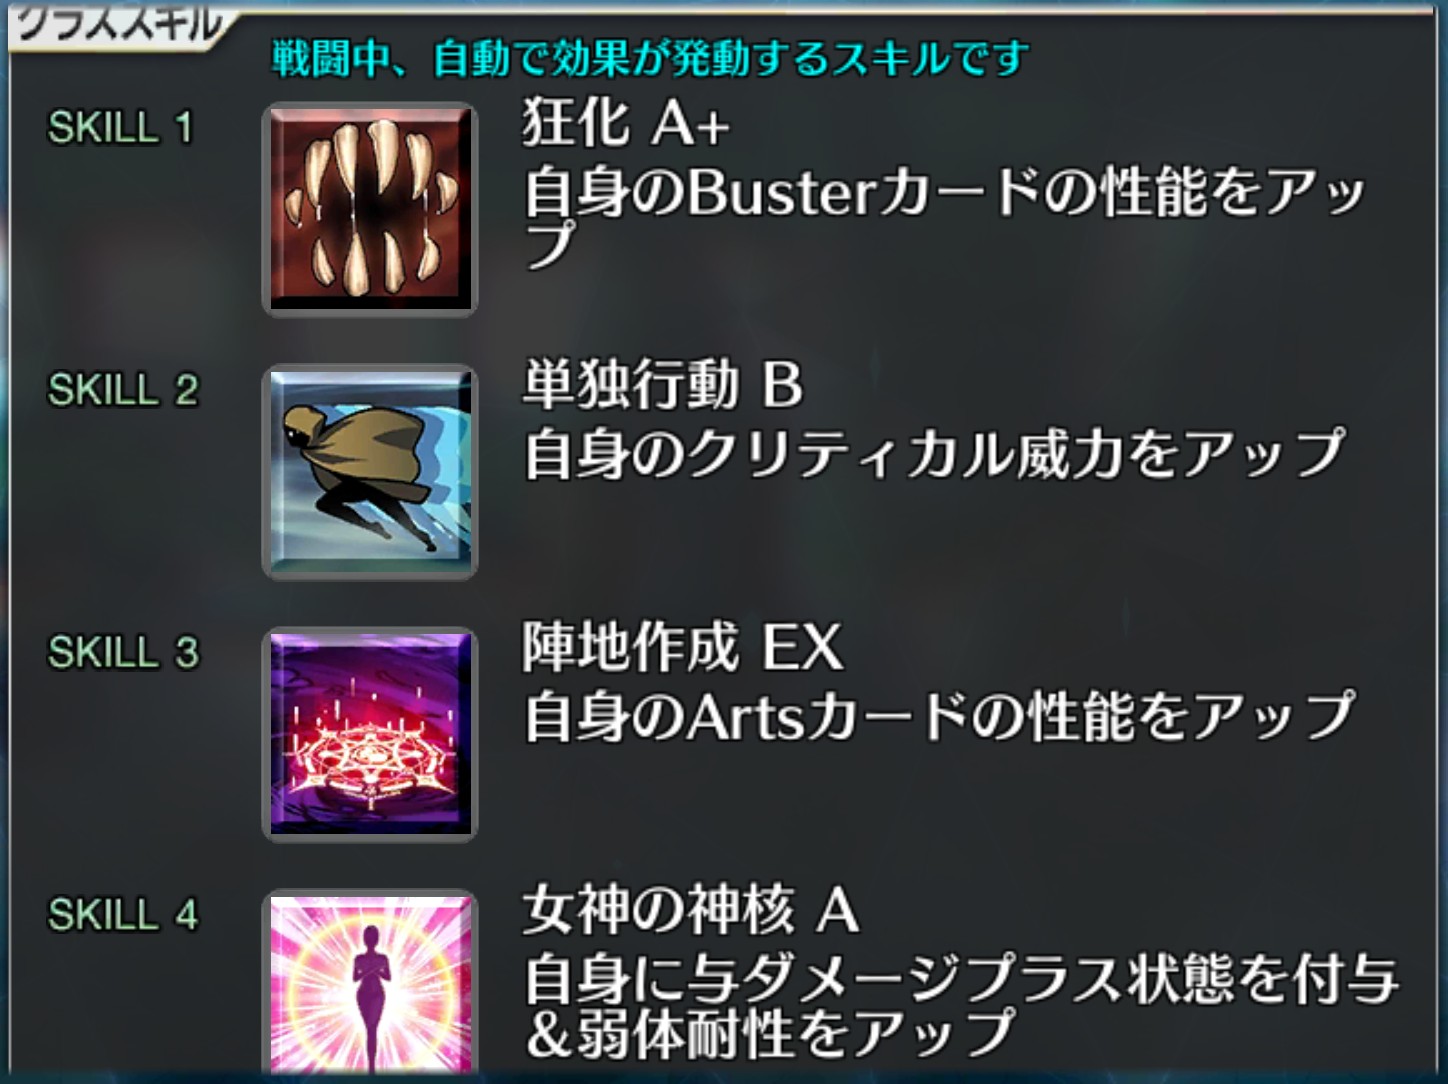Screen dimensions: 1448x1084
Task: Click the 女神の神核 A skill name
Action: coord(690,909)
